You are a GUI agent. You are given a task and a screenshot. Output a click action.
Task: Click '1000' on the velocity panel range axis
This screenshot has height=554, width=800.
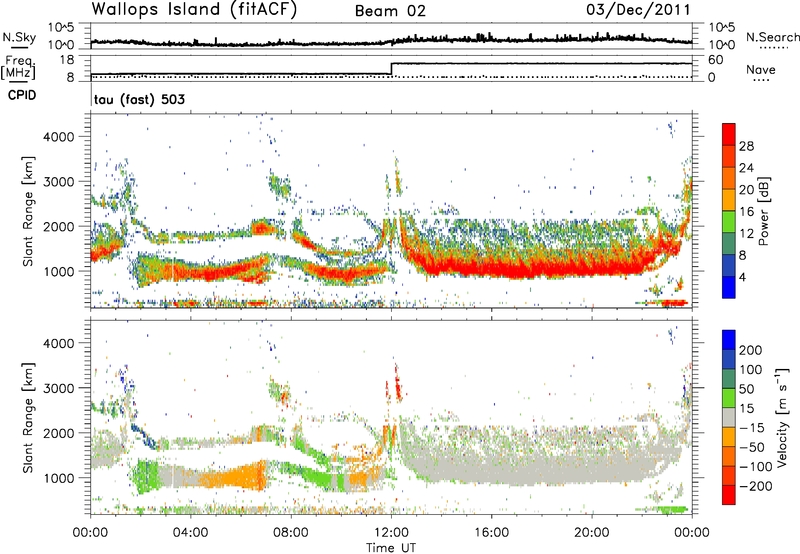[58, 478]
